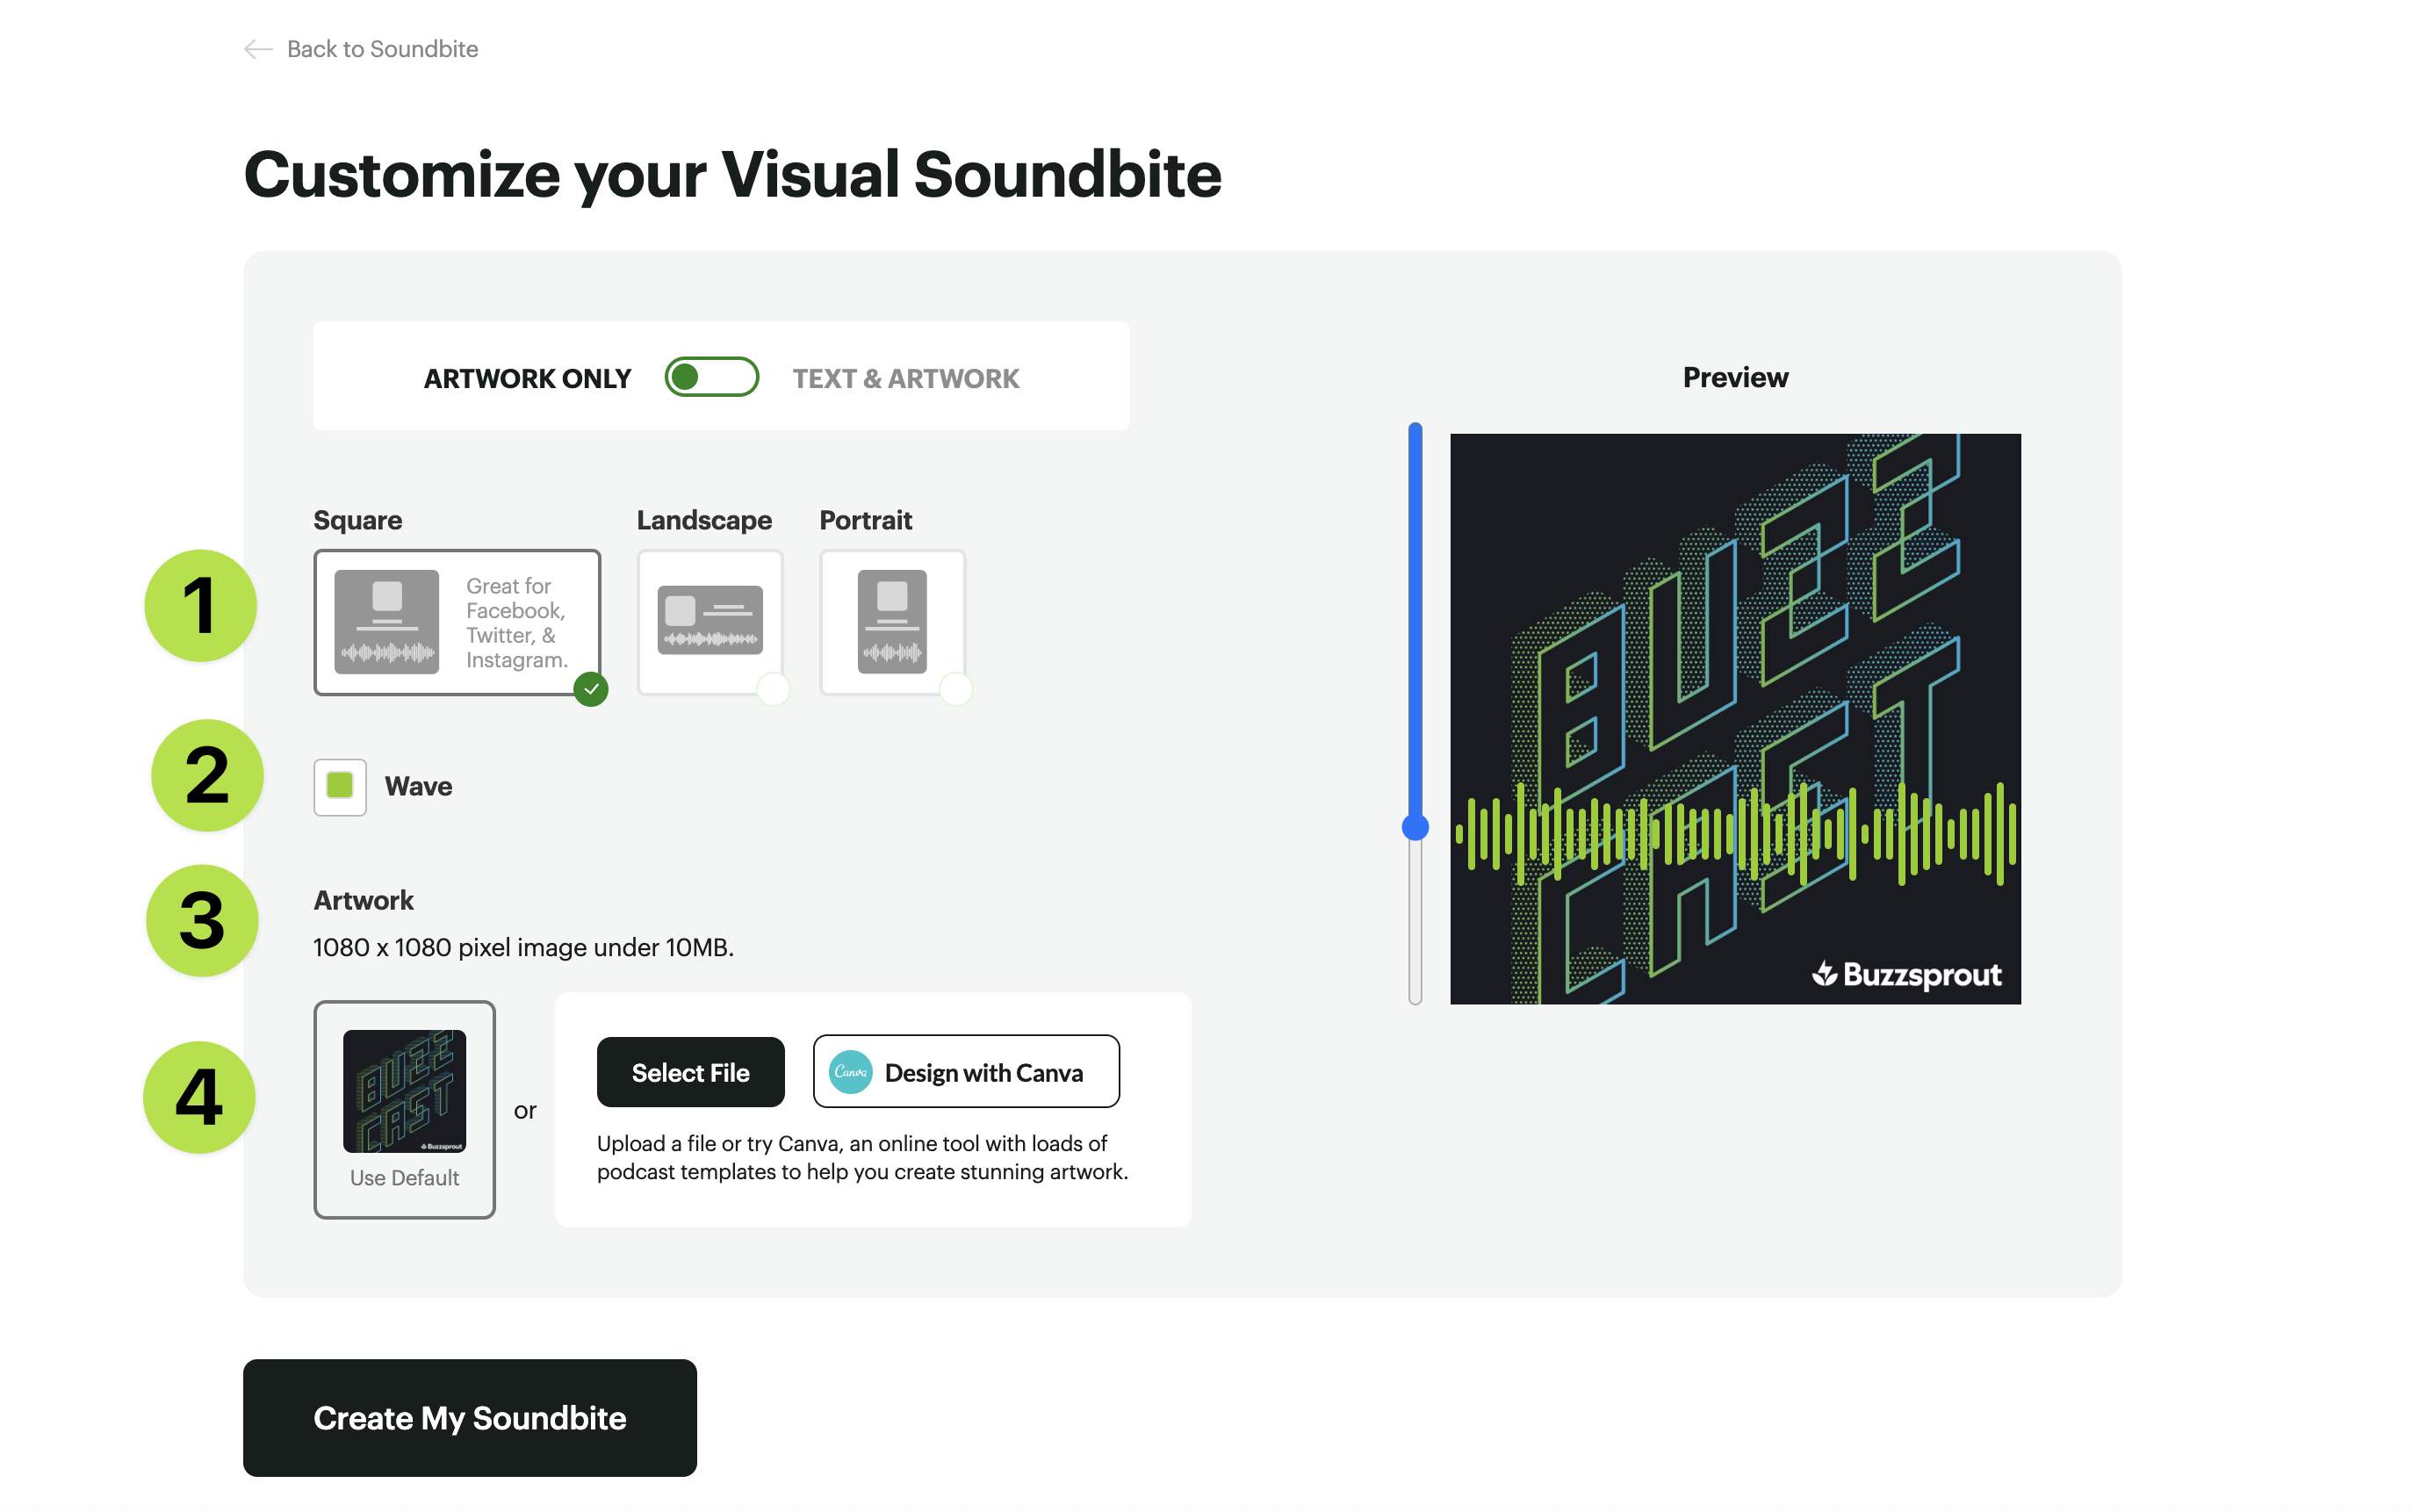
Task: Click the green step 2 badge
Action: (207, 775)
